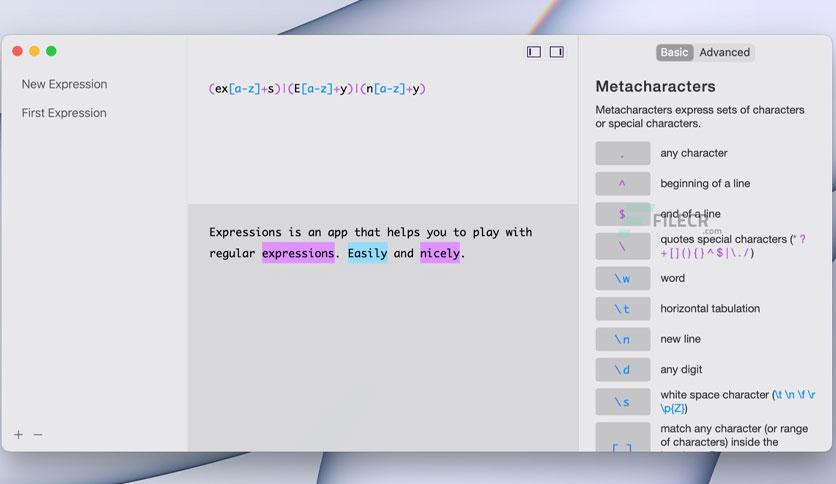The image size is (836, 484).
Task: Click the 'new line' description
Action: 680,339
